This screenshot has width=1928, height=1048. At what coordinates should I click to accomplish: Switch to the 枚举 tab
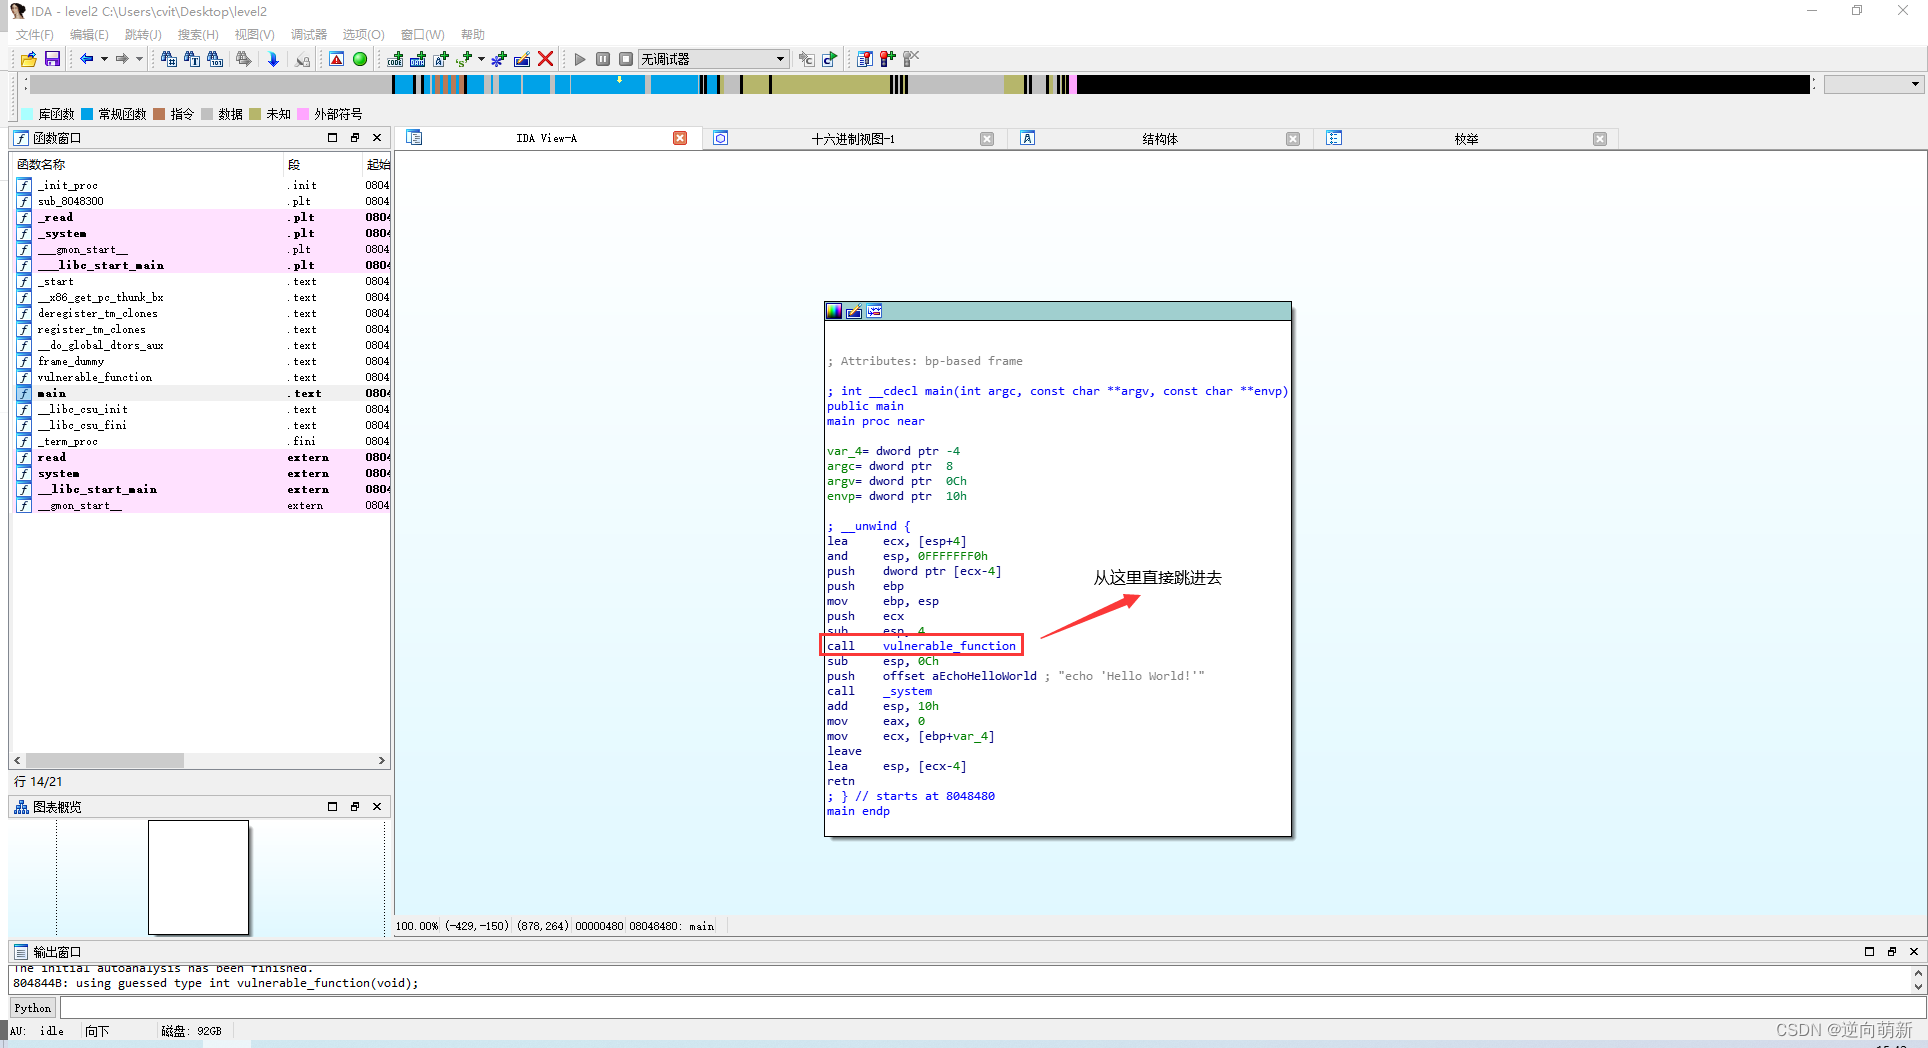click(x=1466, y=139)
